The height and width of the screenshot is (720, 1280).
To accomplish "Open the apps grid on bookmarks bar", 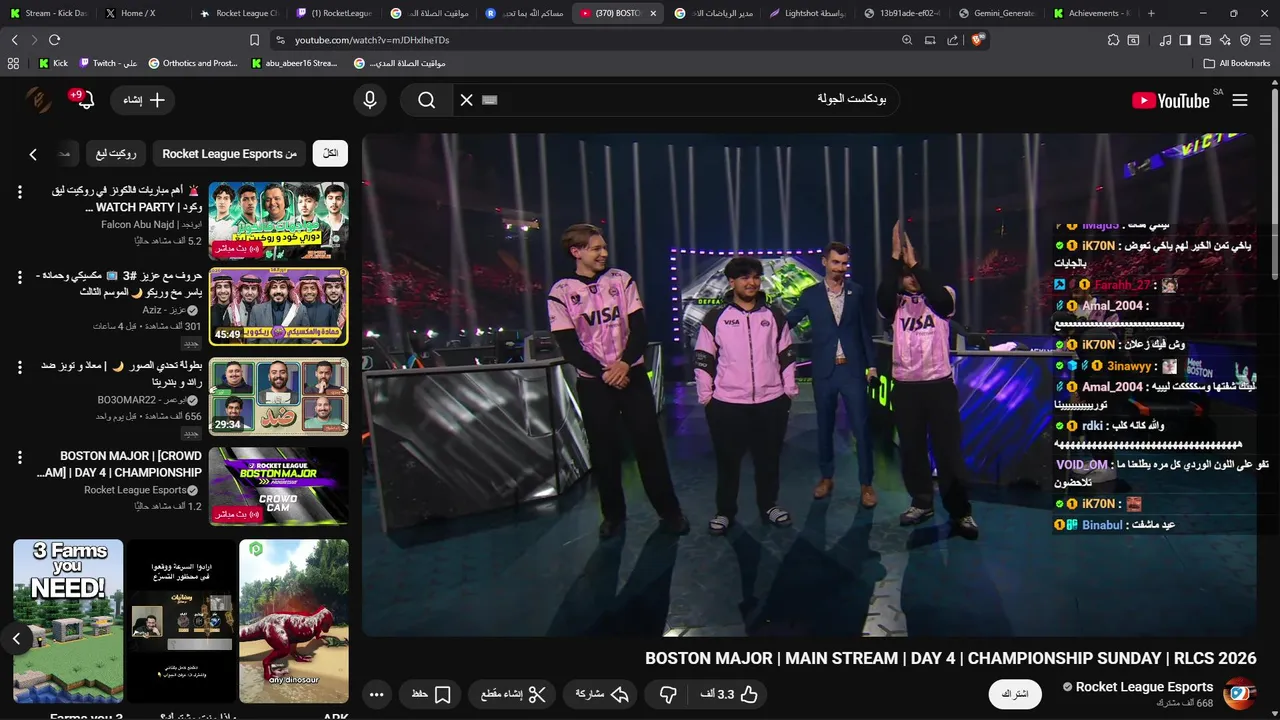I will tap(13, 63).
